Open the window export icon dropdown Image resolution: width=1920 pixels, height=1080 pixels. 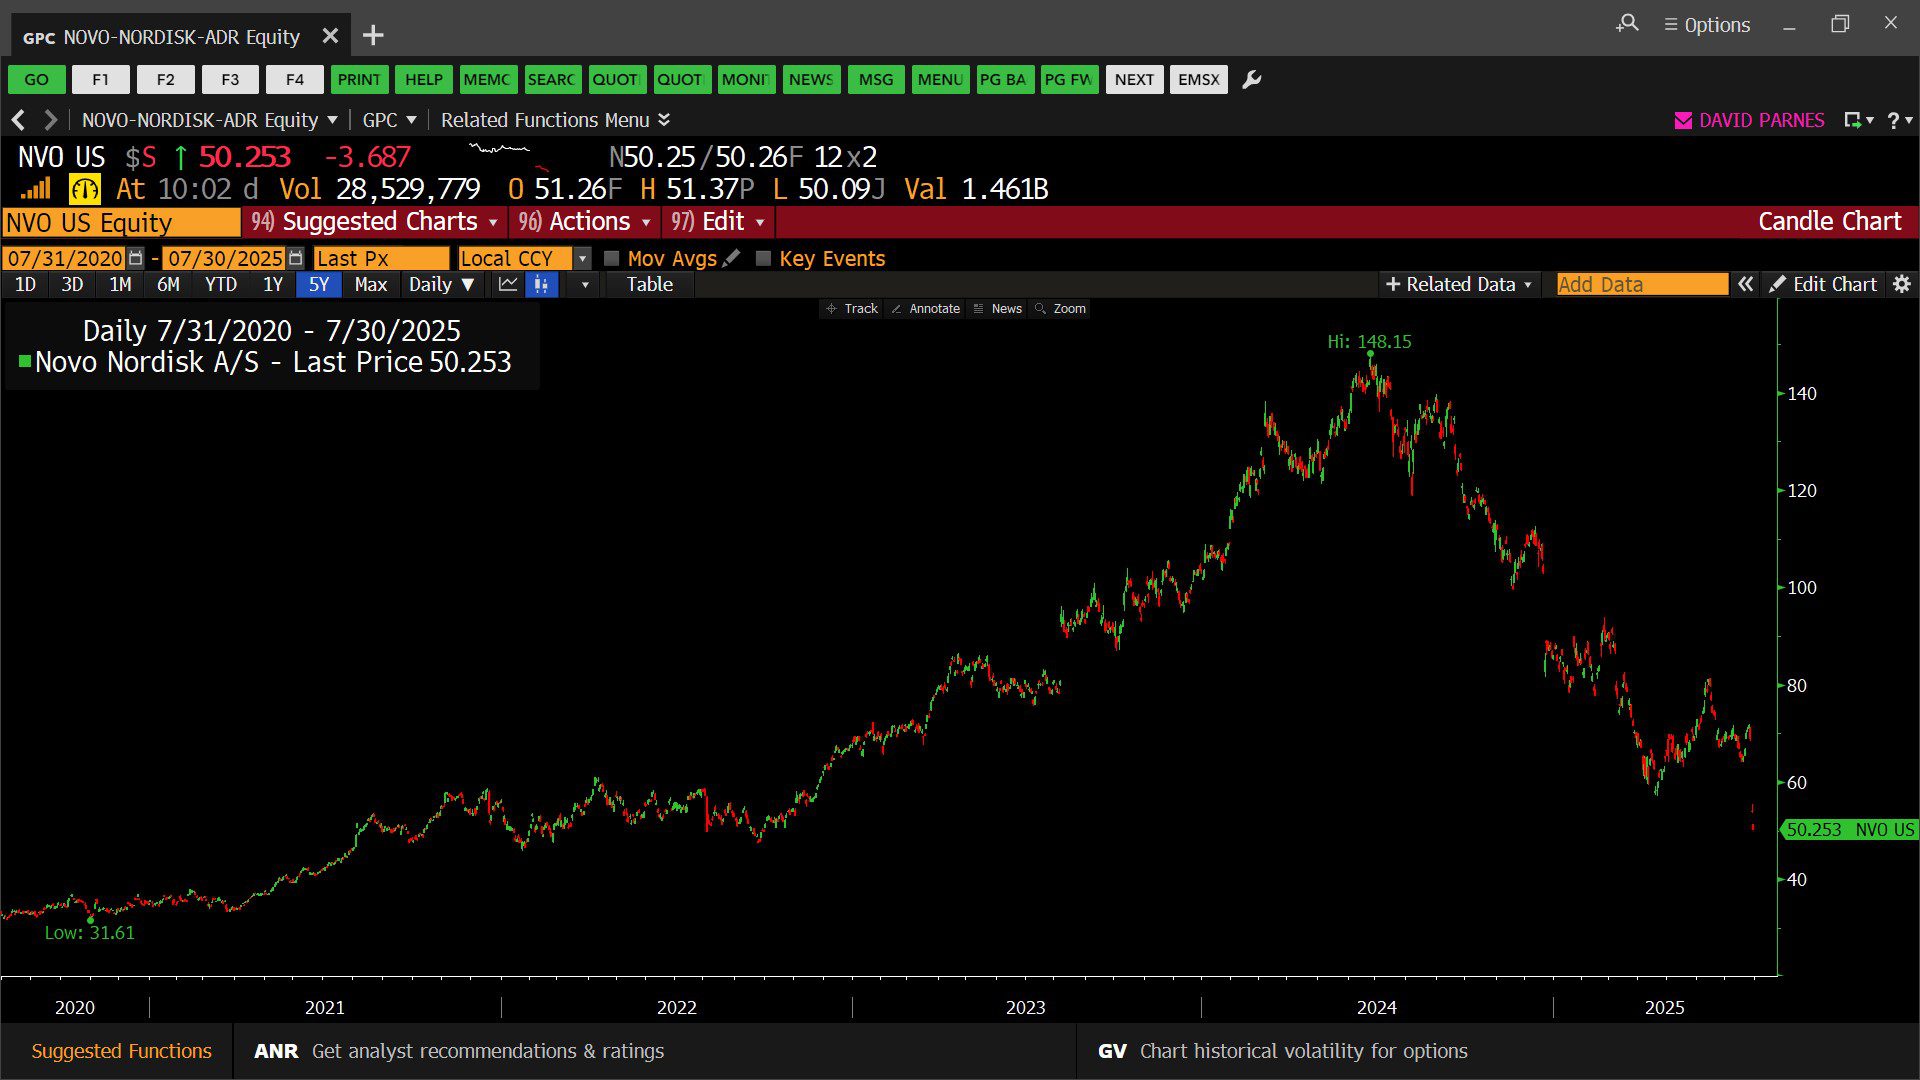tap(1858, 120)
